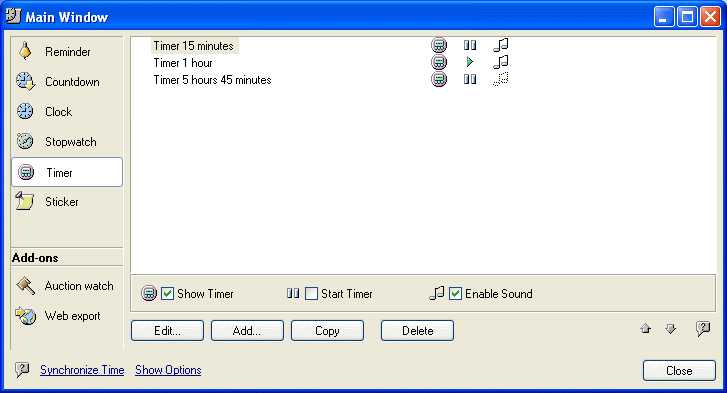Check the Start Timer checkbox
The image size is (727, 393).
coord(312,293)
